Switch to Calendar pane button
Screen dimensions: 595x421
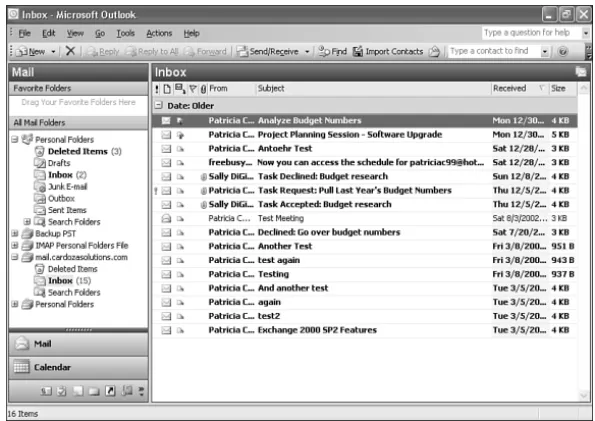78,367
